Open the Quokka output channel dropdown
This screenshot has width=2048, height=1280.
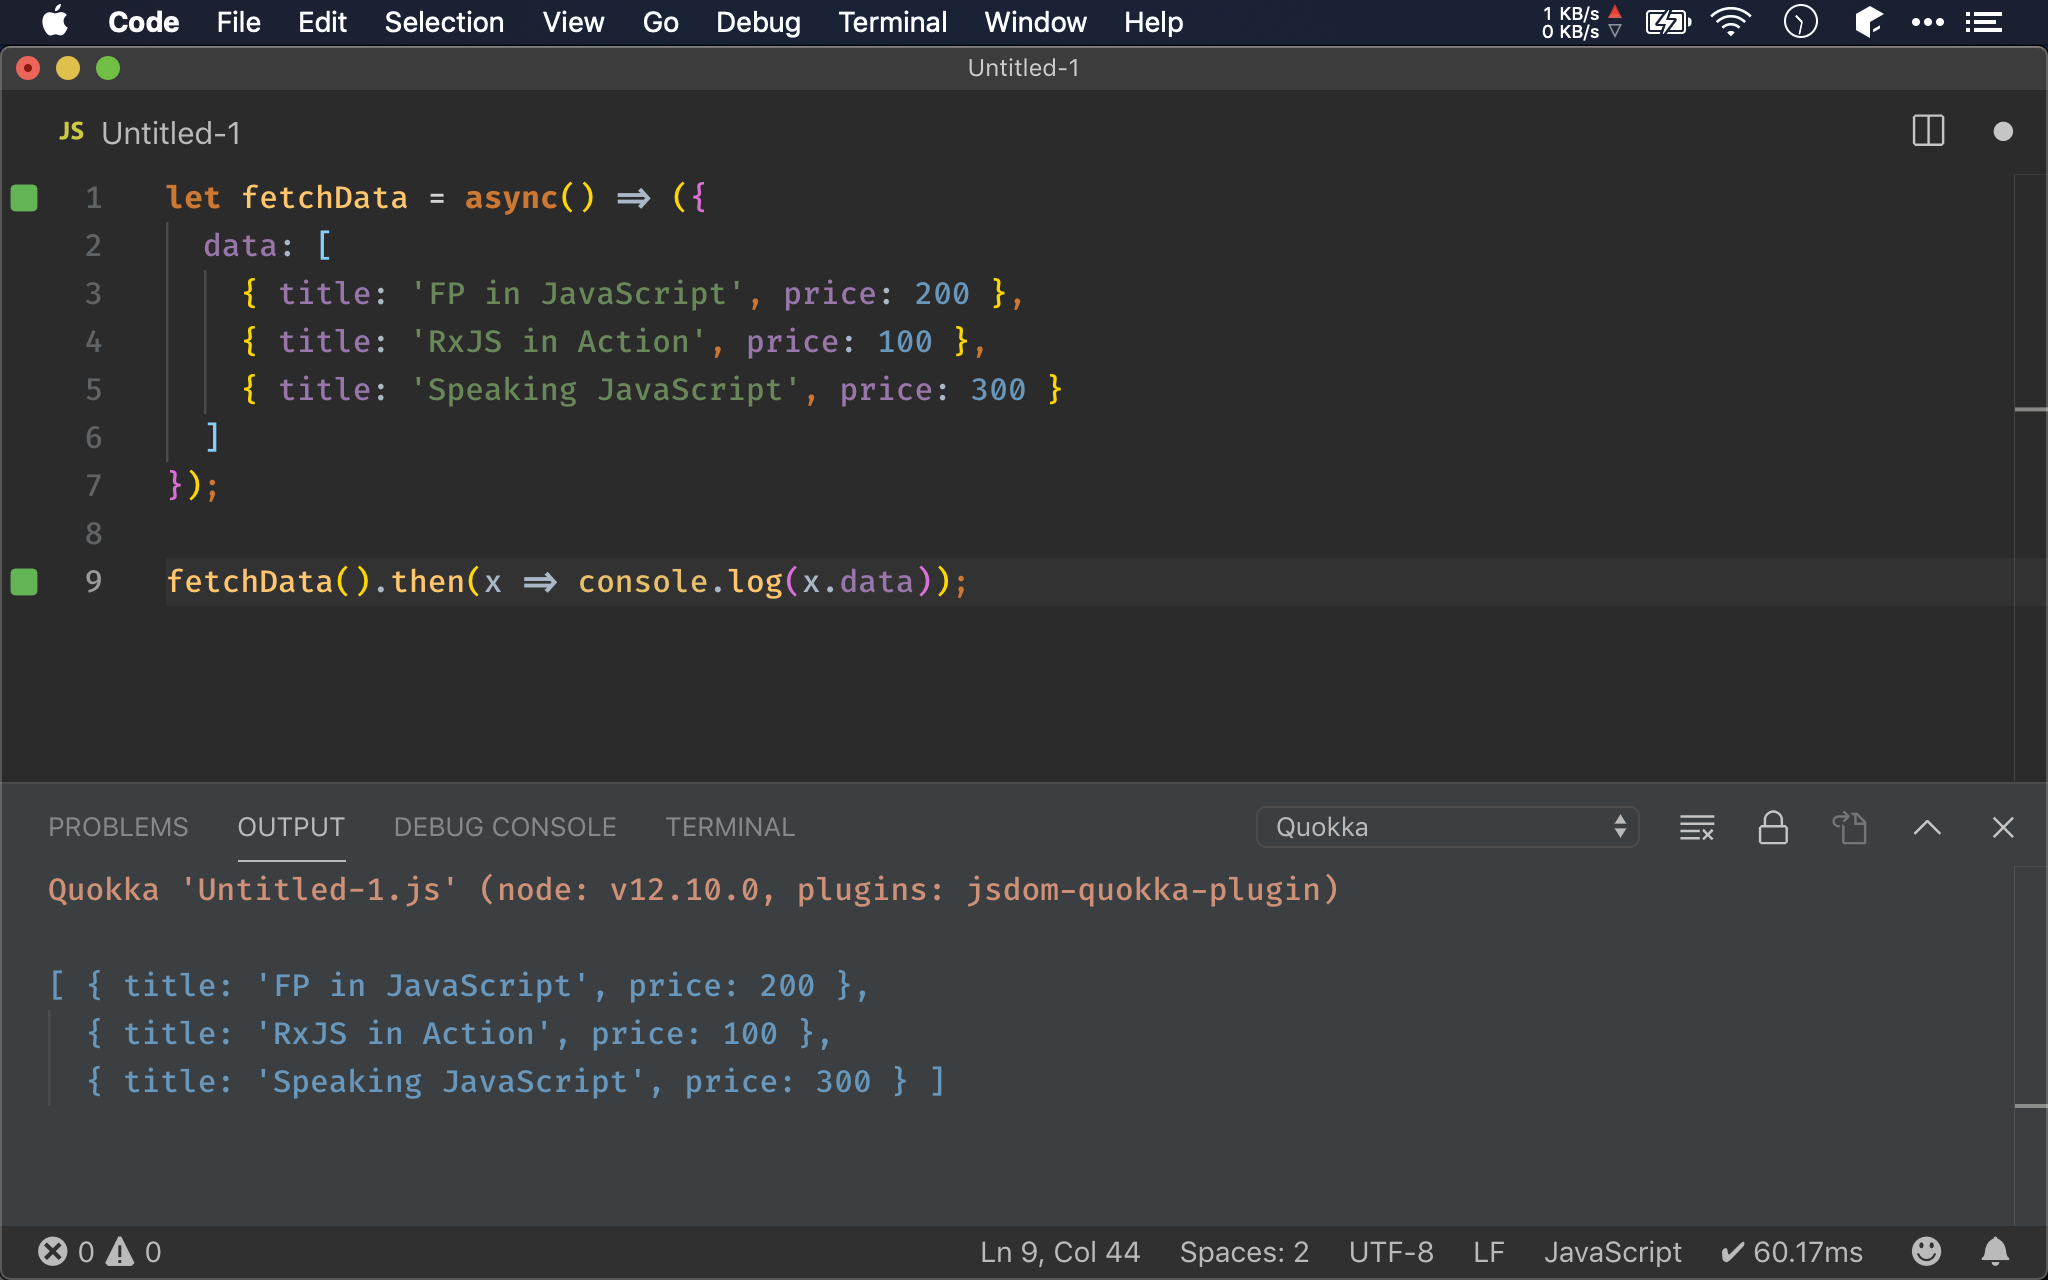click(x=1447, y=828)
